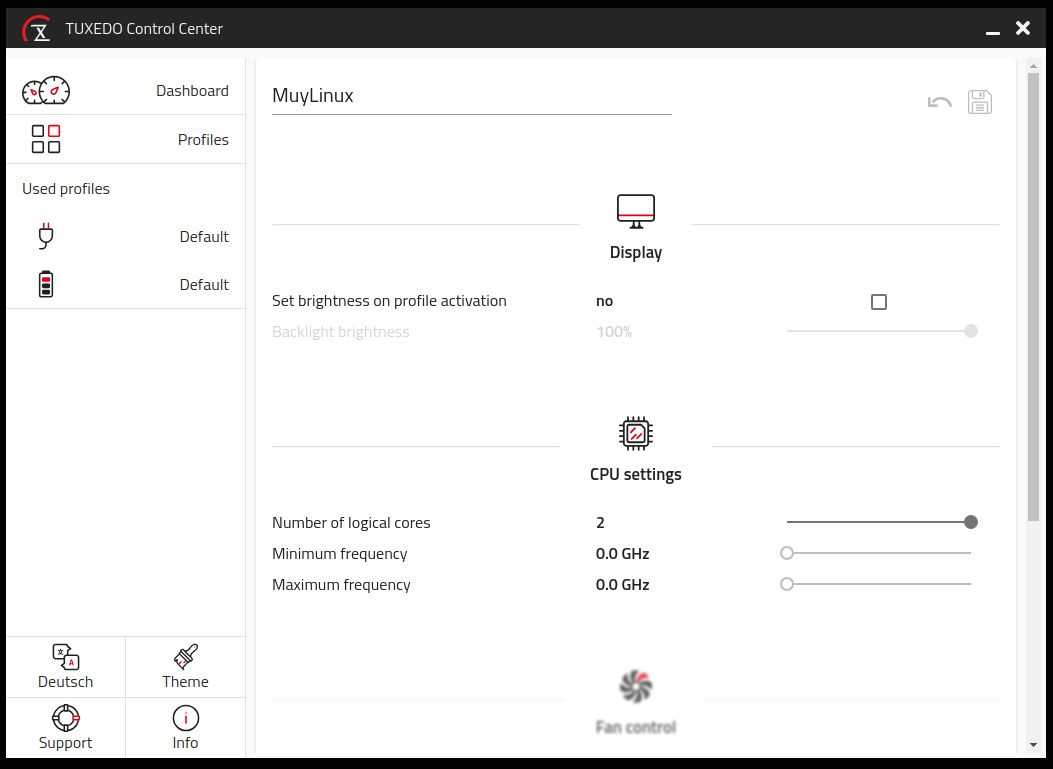Click the undo changes arrow icon
1053x769 pixels.
tap(939, 102)
